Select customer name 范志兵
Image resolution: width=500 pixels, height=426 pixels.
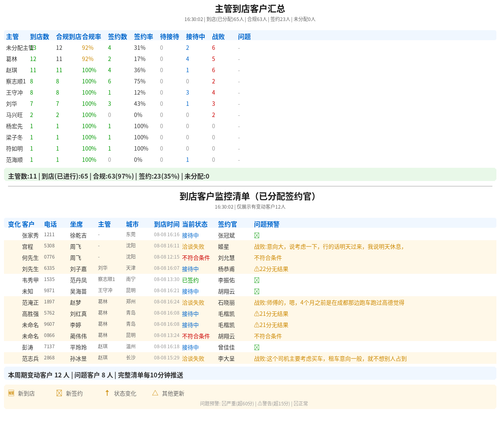pyautogui.click(x=30, y=359)
